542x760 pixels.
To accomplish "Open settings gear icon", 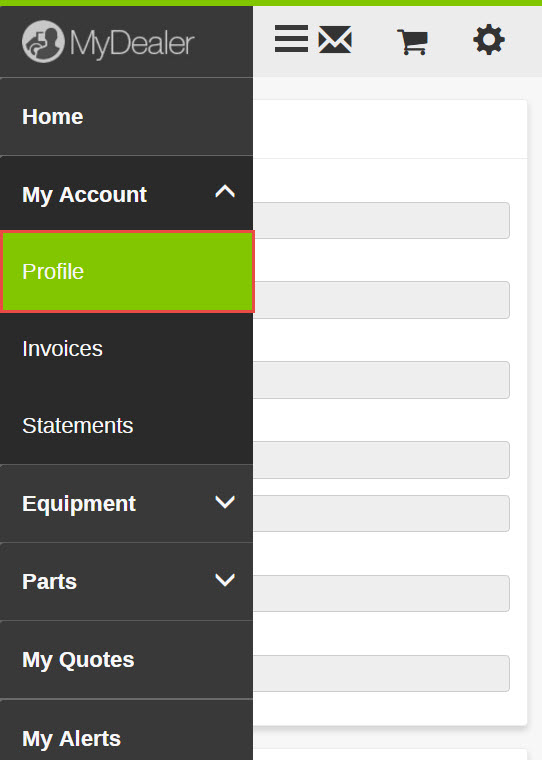I will click(489, 40).
